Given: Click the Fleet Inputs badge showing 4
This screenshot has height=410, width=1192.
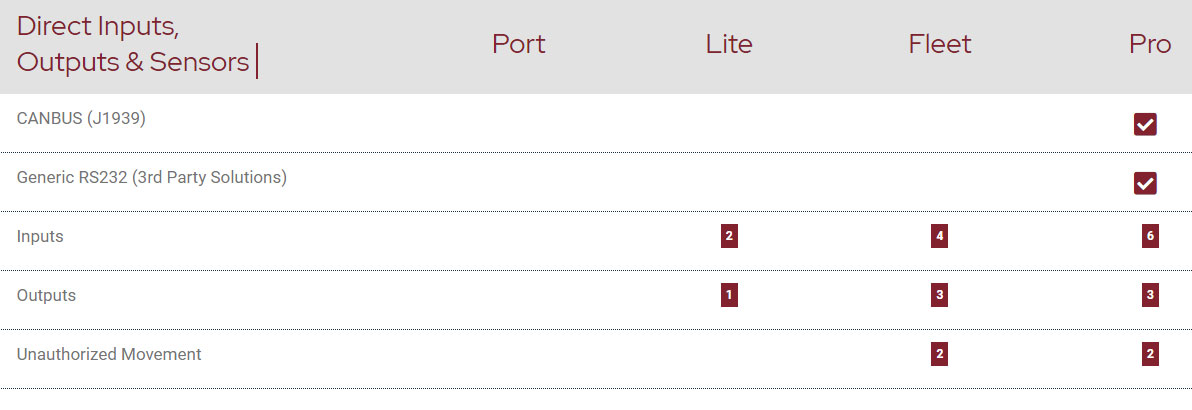Looking at the screenshot, I should pyautogui.click(x=939, y=237).
